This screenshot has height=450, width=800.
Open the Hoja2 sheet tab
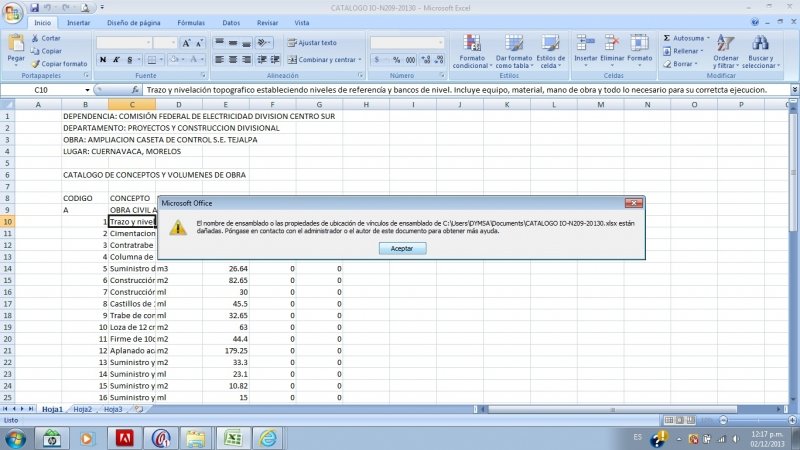click(82, 409)
